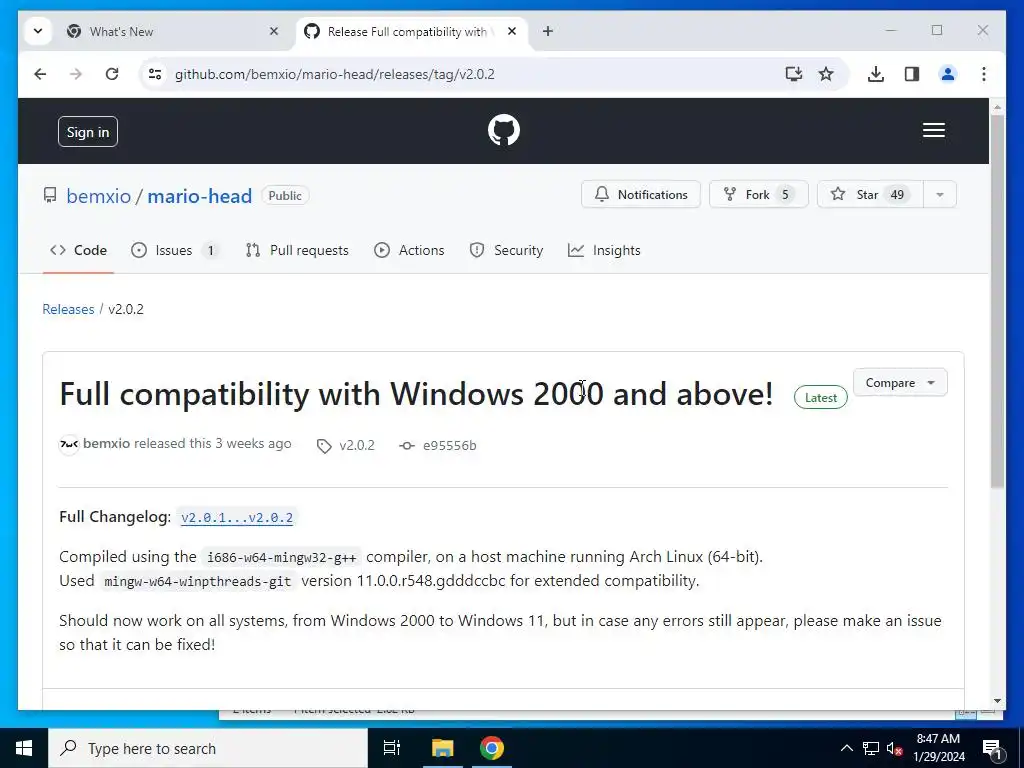
Task: Click the scrollbar up arrow
Action: (x=997, y=106)
